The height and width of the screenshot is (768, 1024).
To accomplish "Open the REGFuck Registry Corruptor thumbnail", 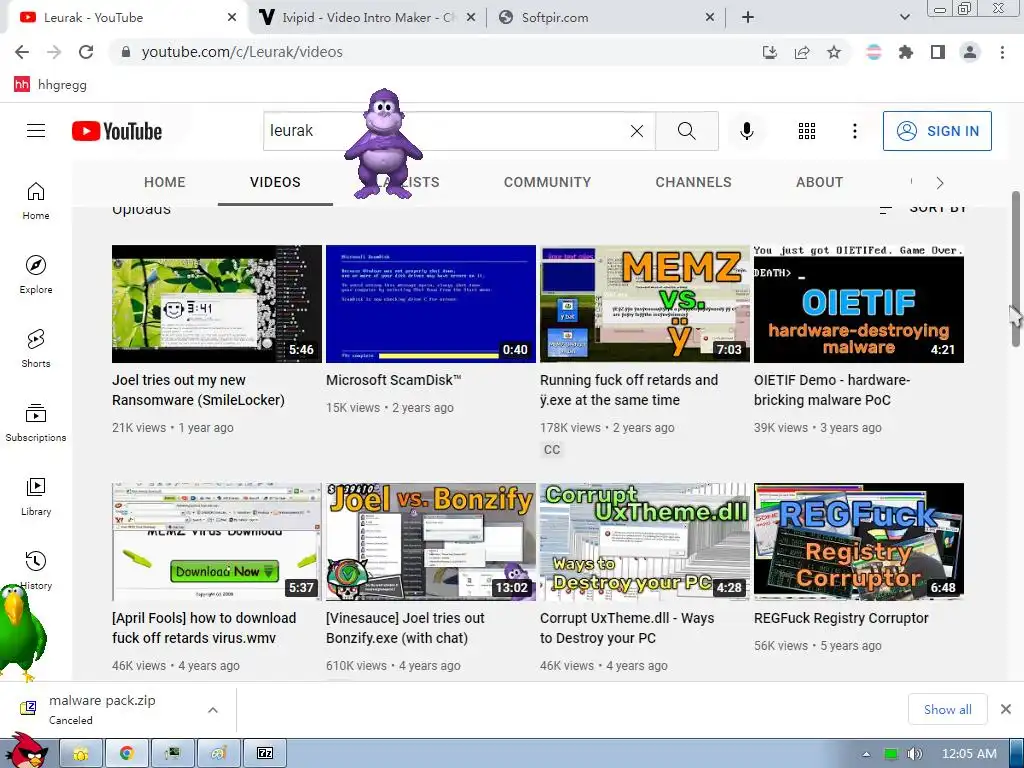I will click(x=859, y=542).
